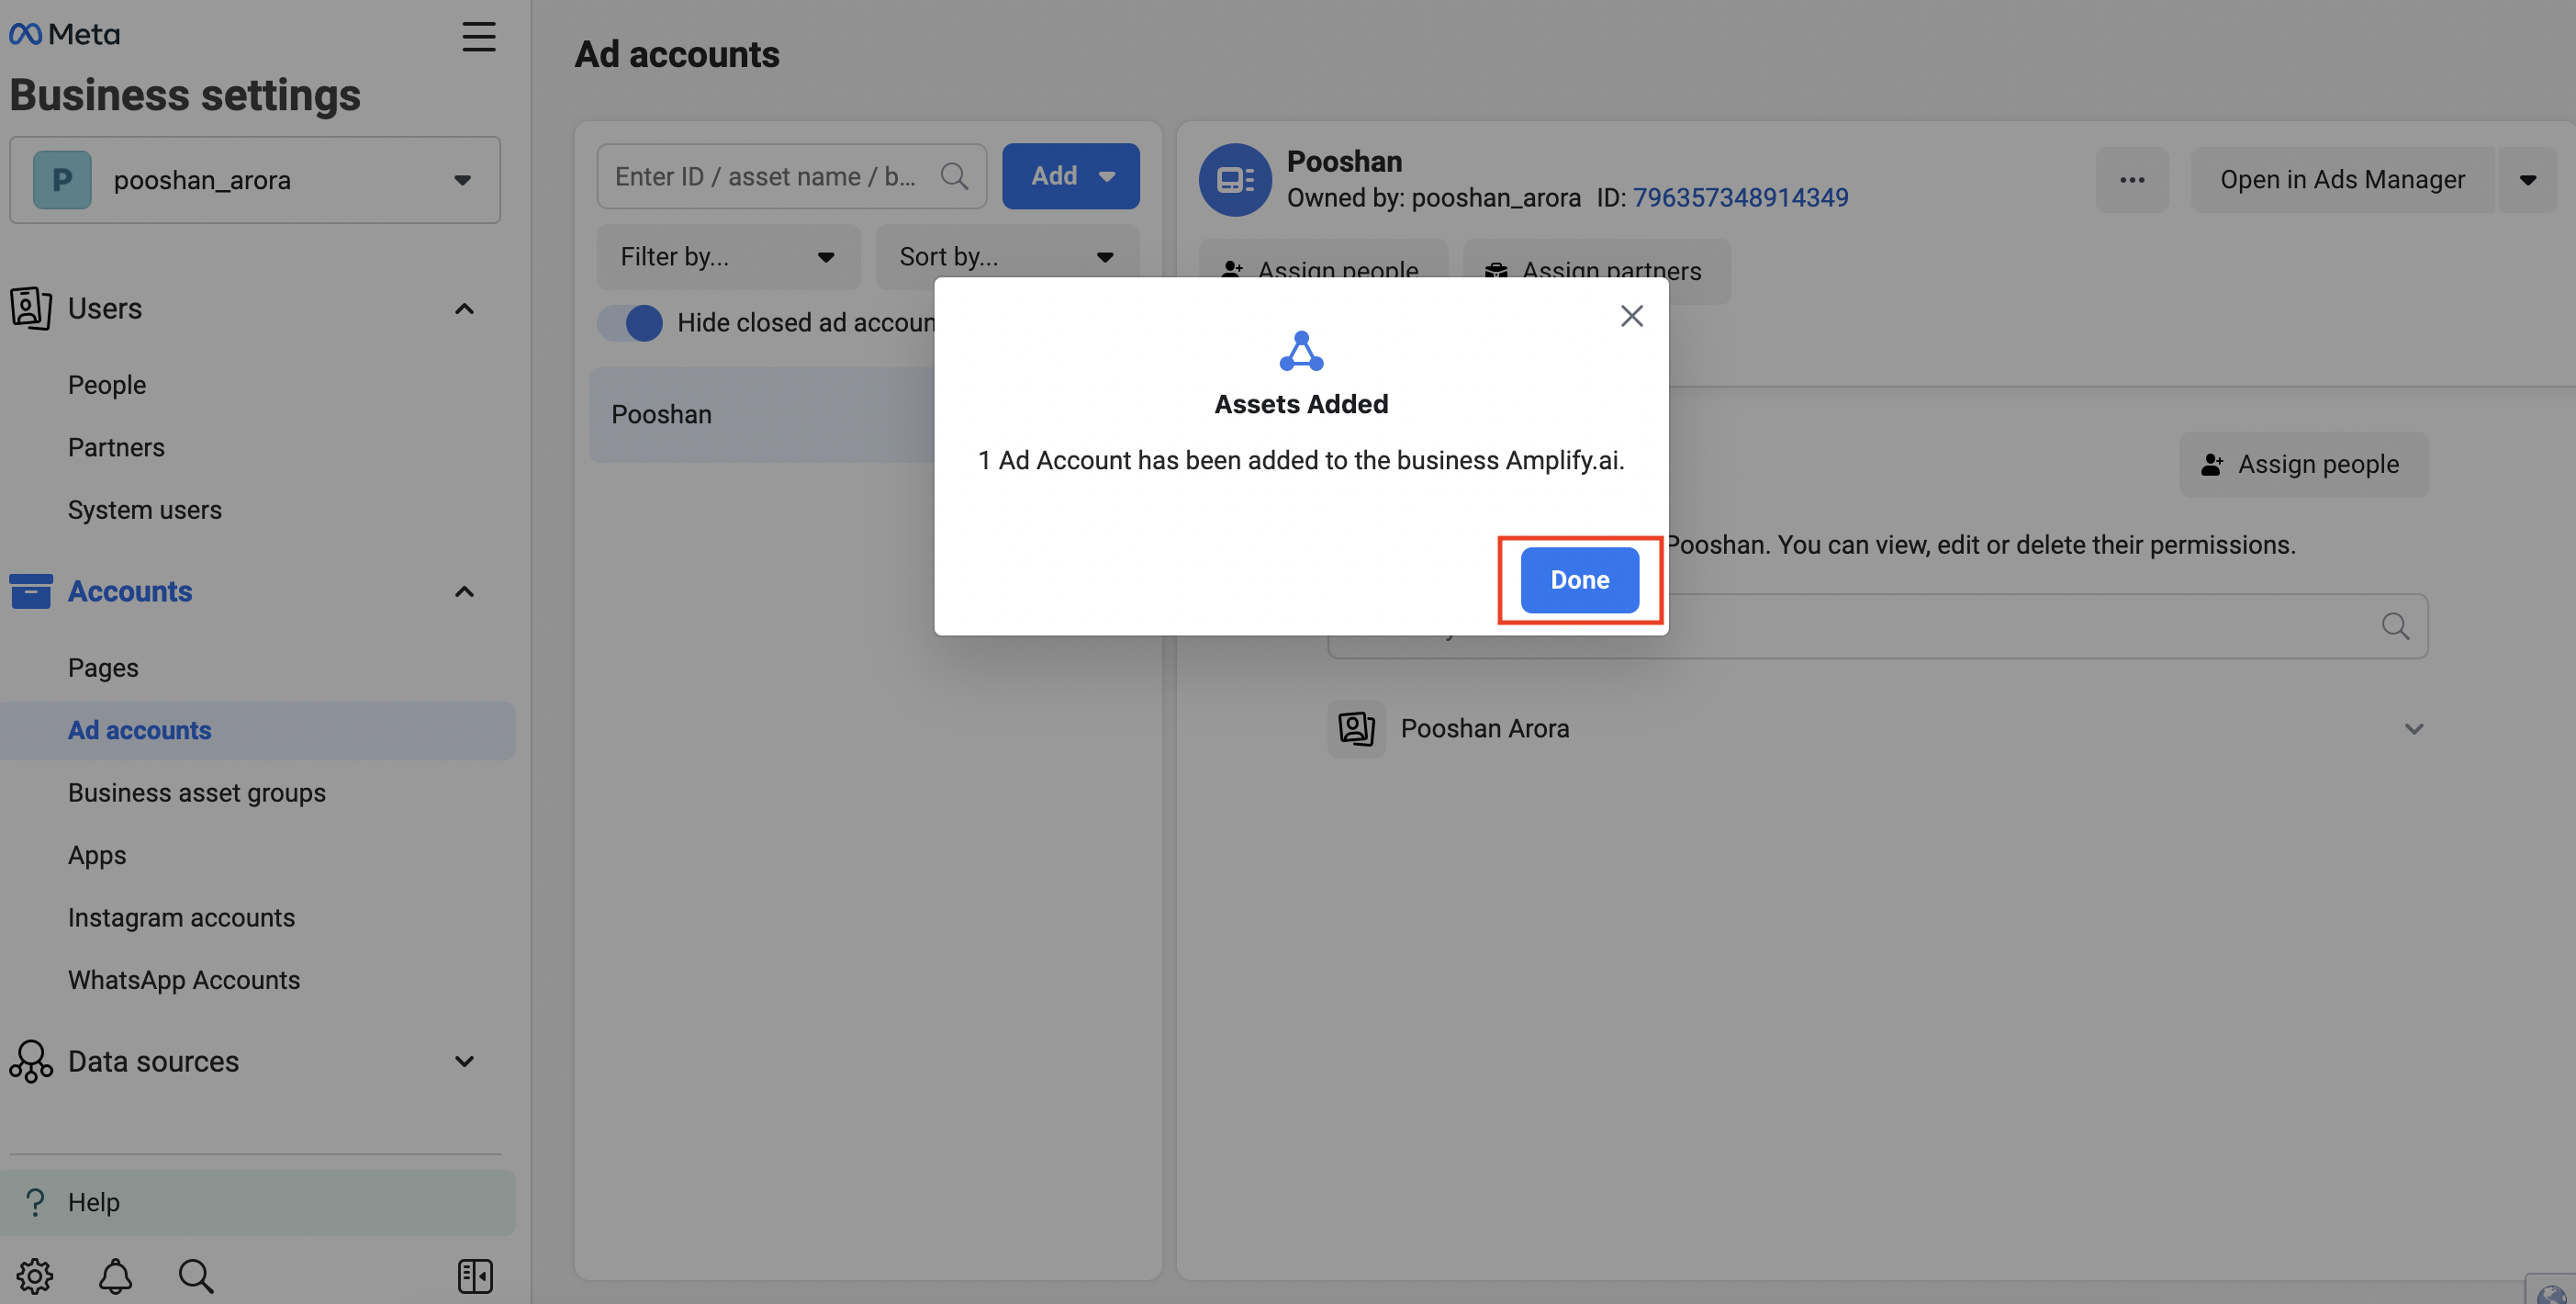
Task: Expand the Data sources chevron
Action: [x=464, y=1061]
